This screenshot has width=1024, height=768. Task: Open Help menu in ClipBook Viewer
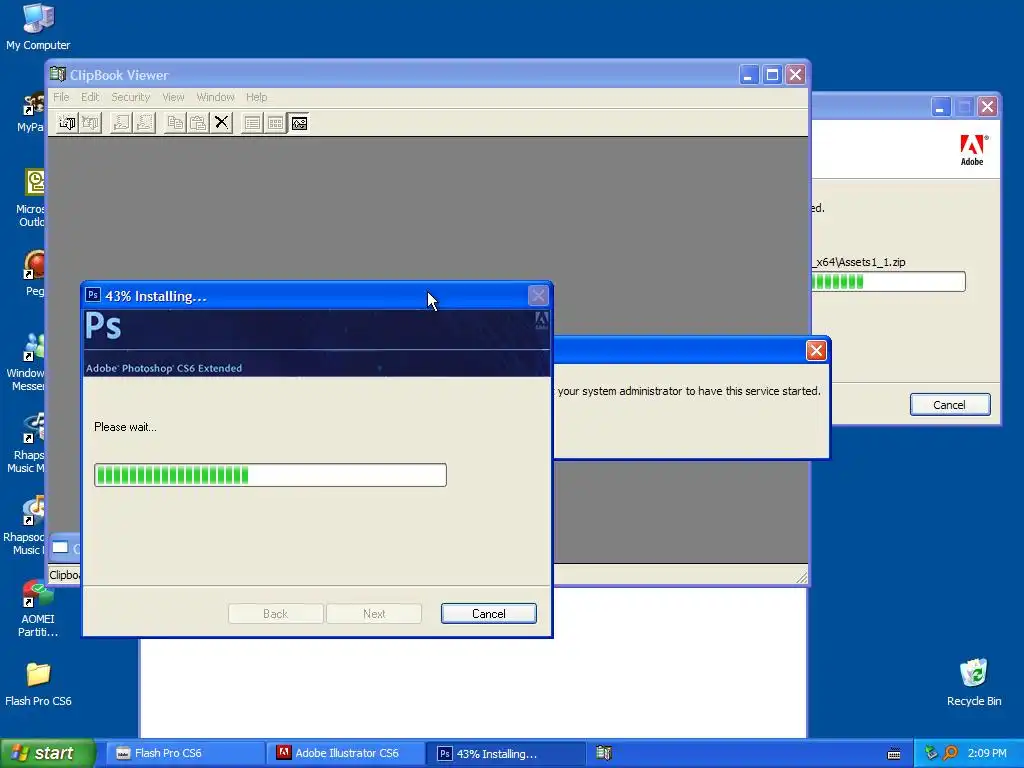[257, 97]
